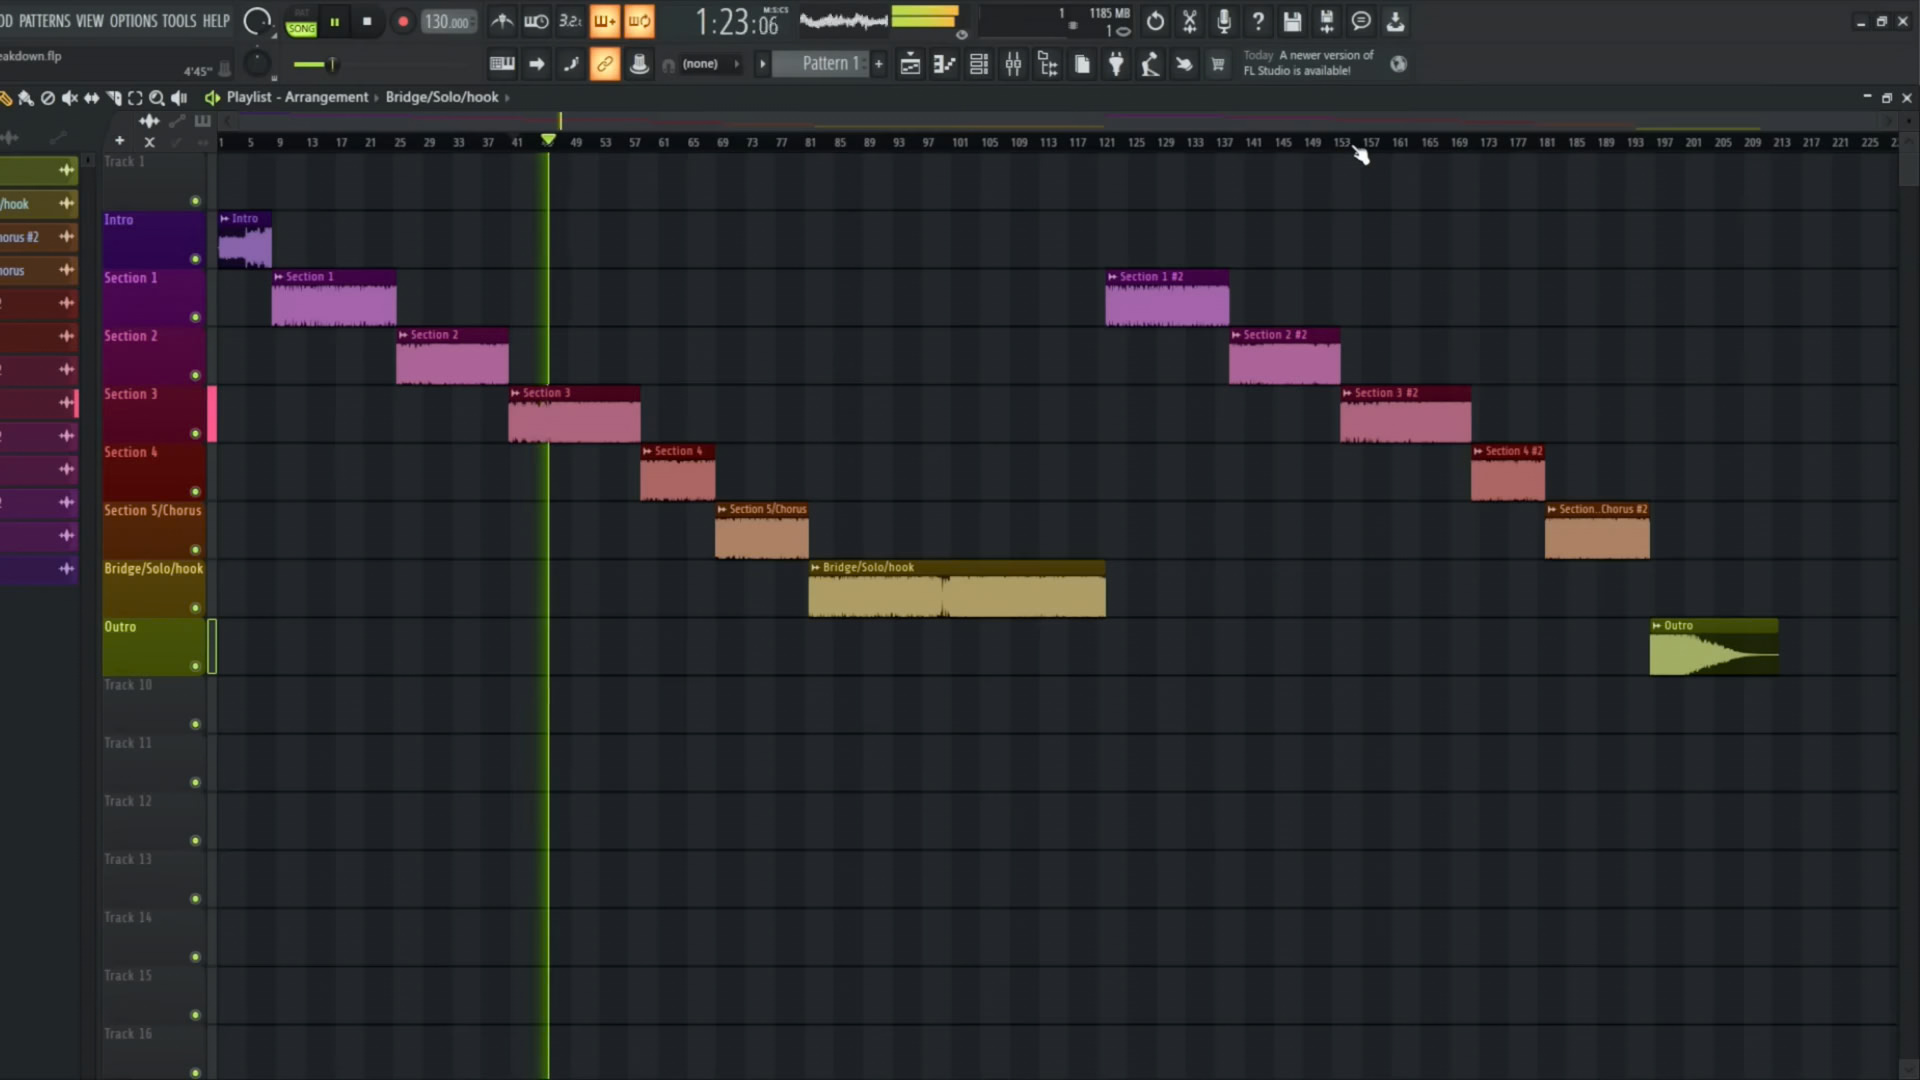Click the shopping cart icon
The image size is (1920, 1080).
[1218, 64]
